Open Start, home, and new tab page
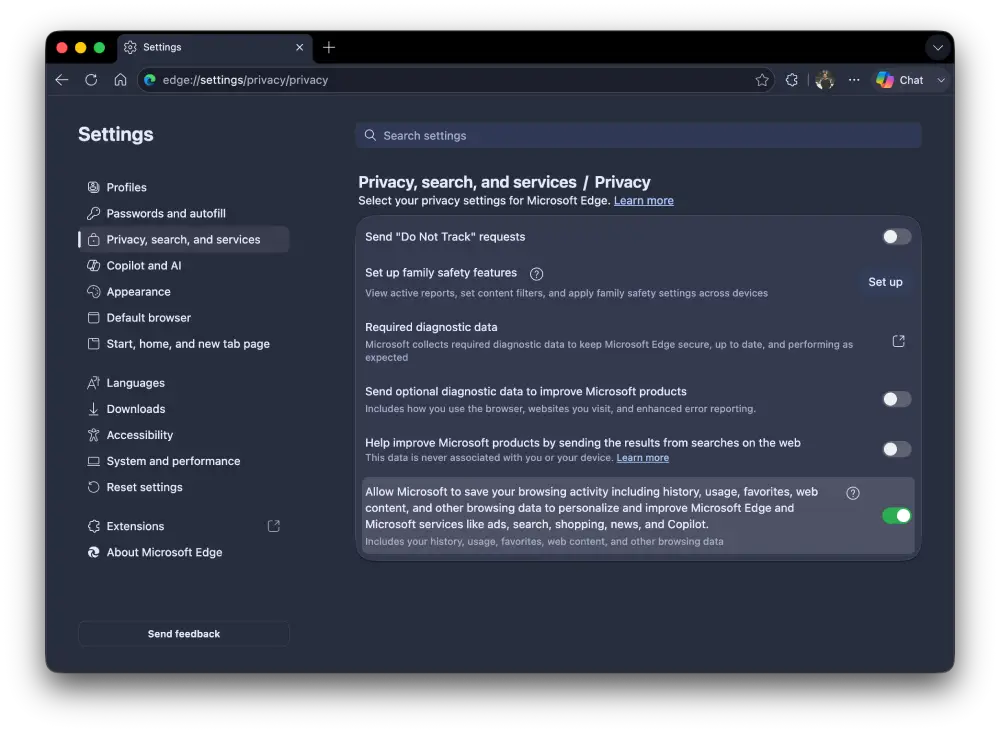Image resolution: width=1000 pixels, height=733 pixels. pos(184,344)
